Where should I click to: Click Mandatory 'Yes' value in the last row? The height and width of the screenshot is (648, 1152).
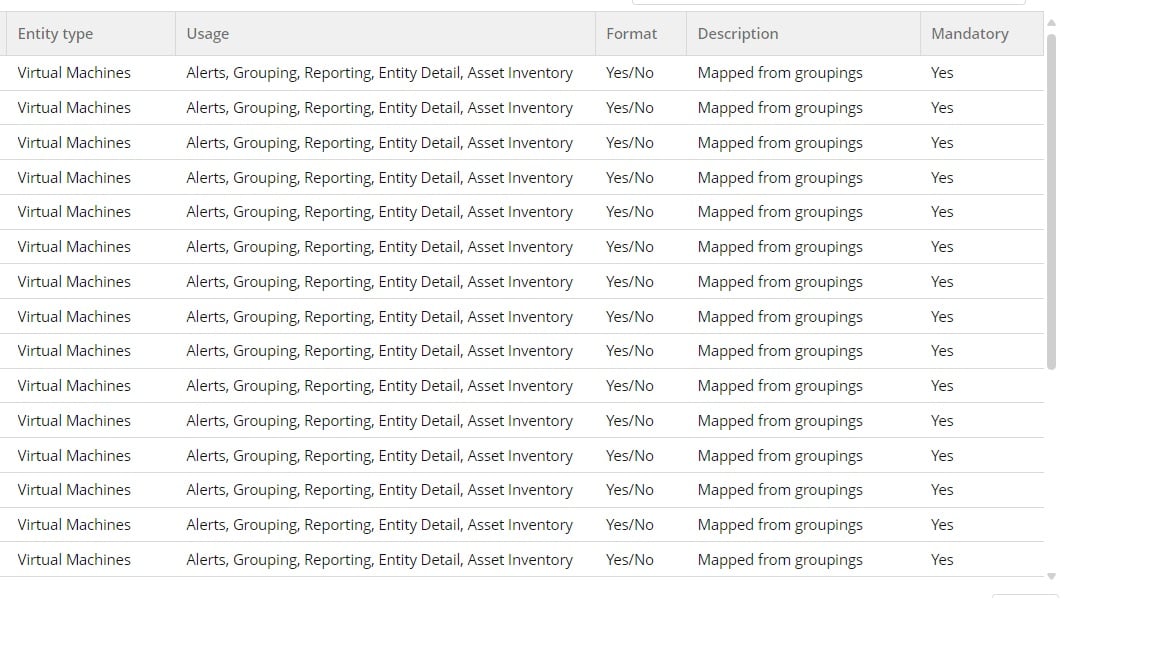coord(942,560)
